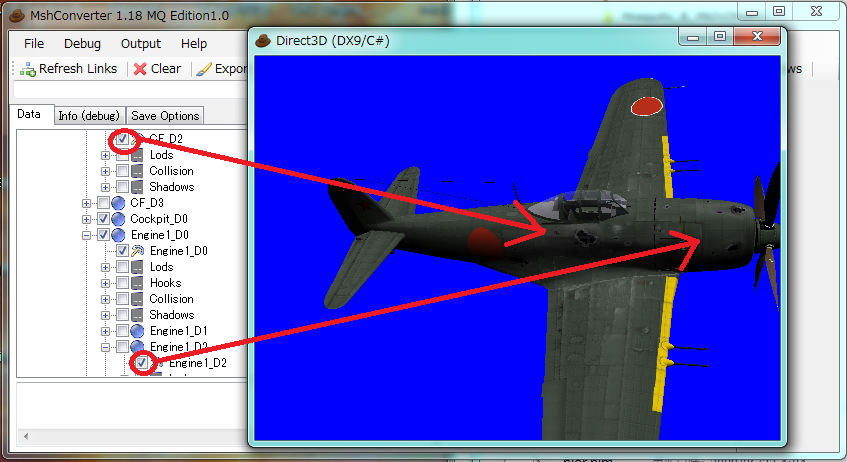Select the Hooks tree label

[165, 283]
